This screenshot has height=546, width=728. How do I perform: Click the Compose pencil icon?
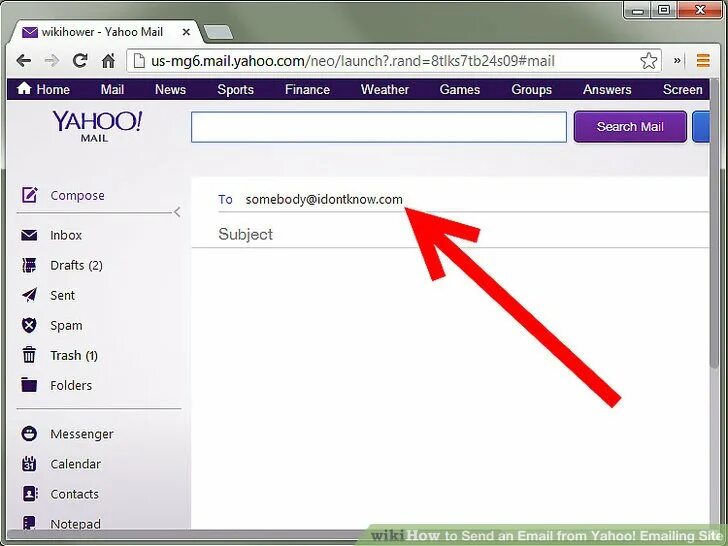coord(29,195)
